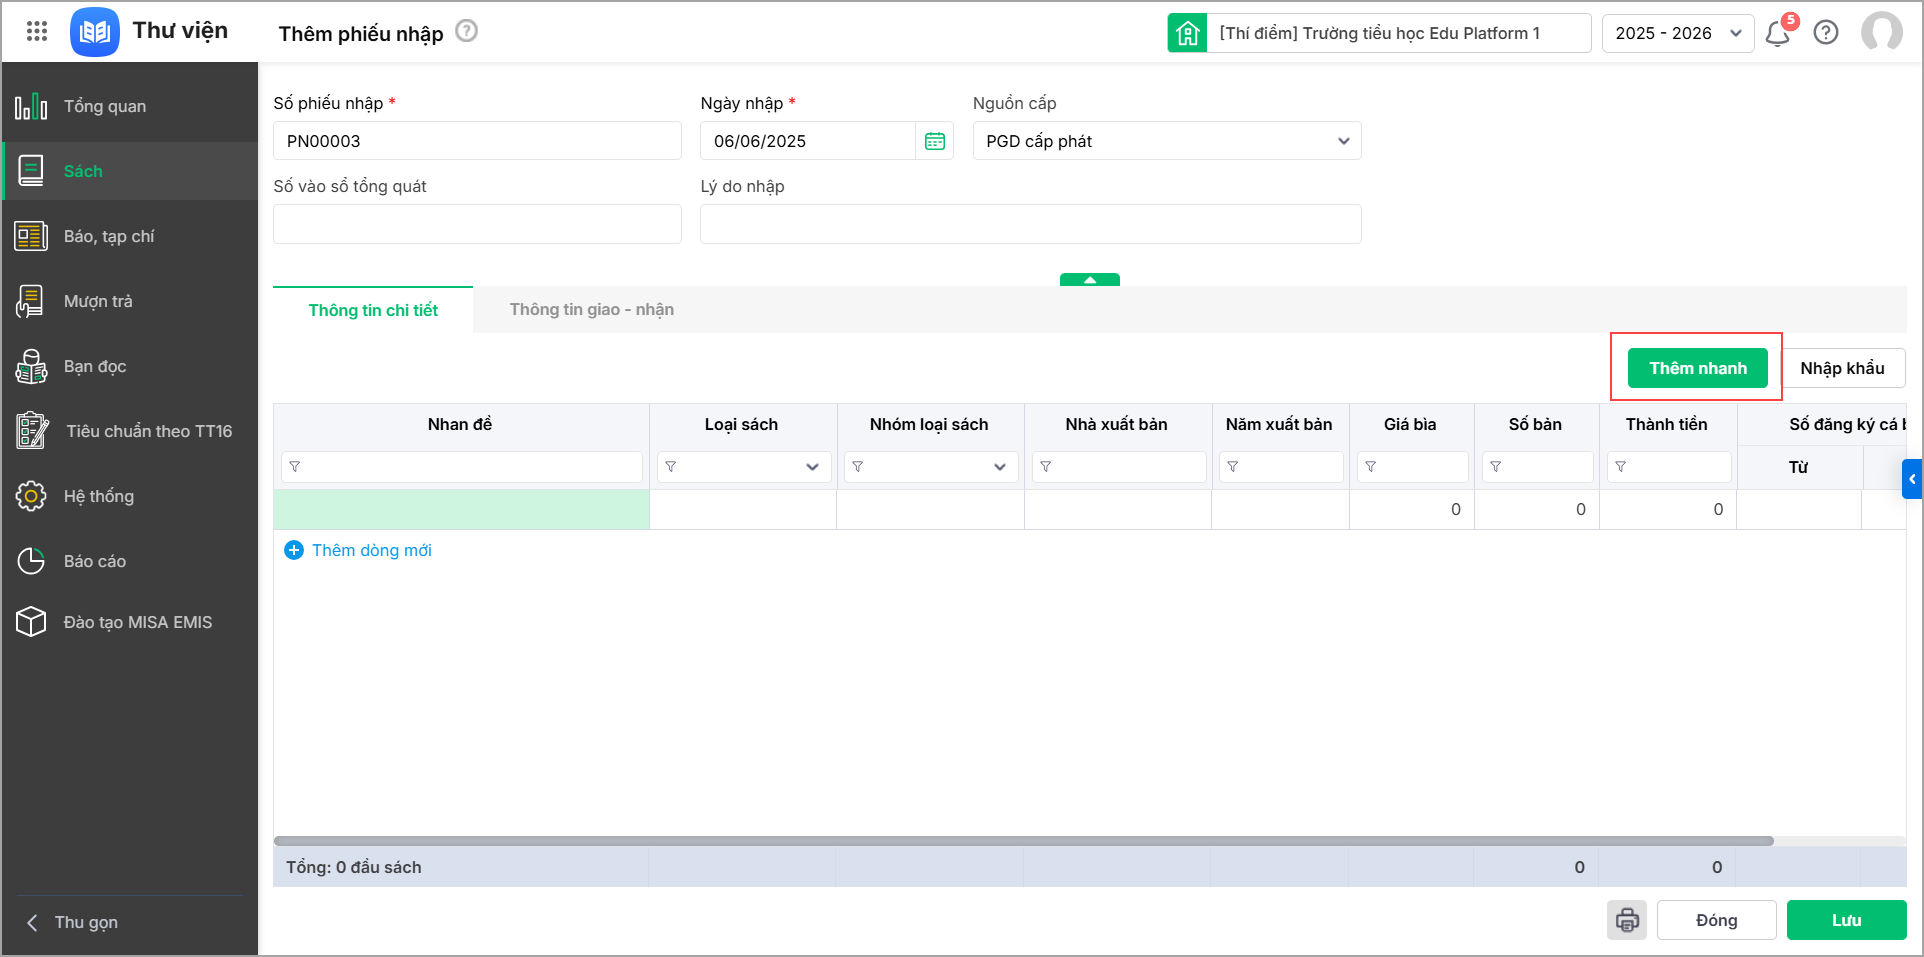Click plus icon next to Thêm dòng mới
Image resolution: width=1924 pixels, height=957 pixels.
294,550
